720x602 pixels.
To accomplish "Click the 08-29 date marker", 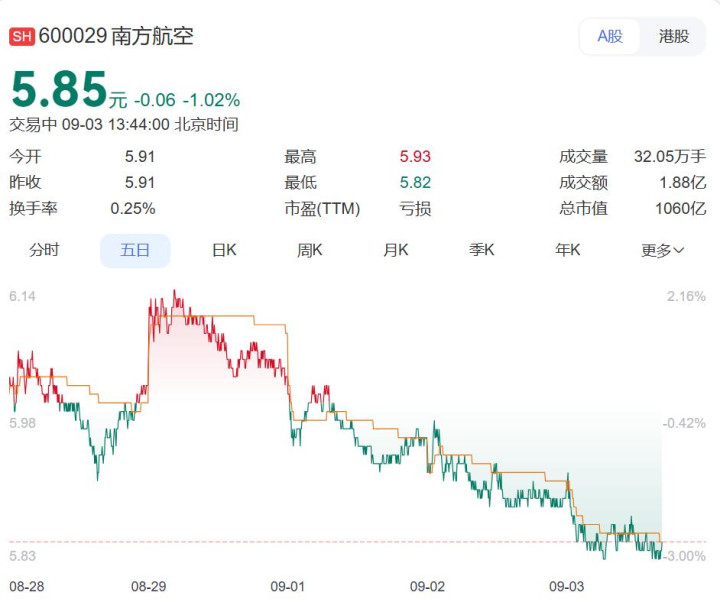I will click(x=148, y=586).
